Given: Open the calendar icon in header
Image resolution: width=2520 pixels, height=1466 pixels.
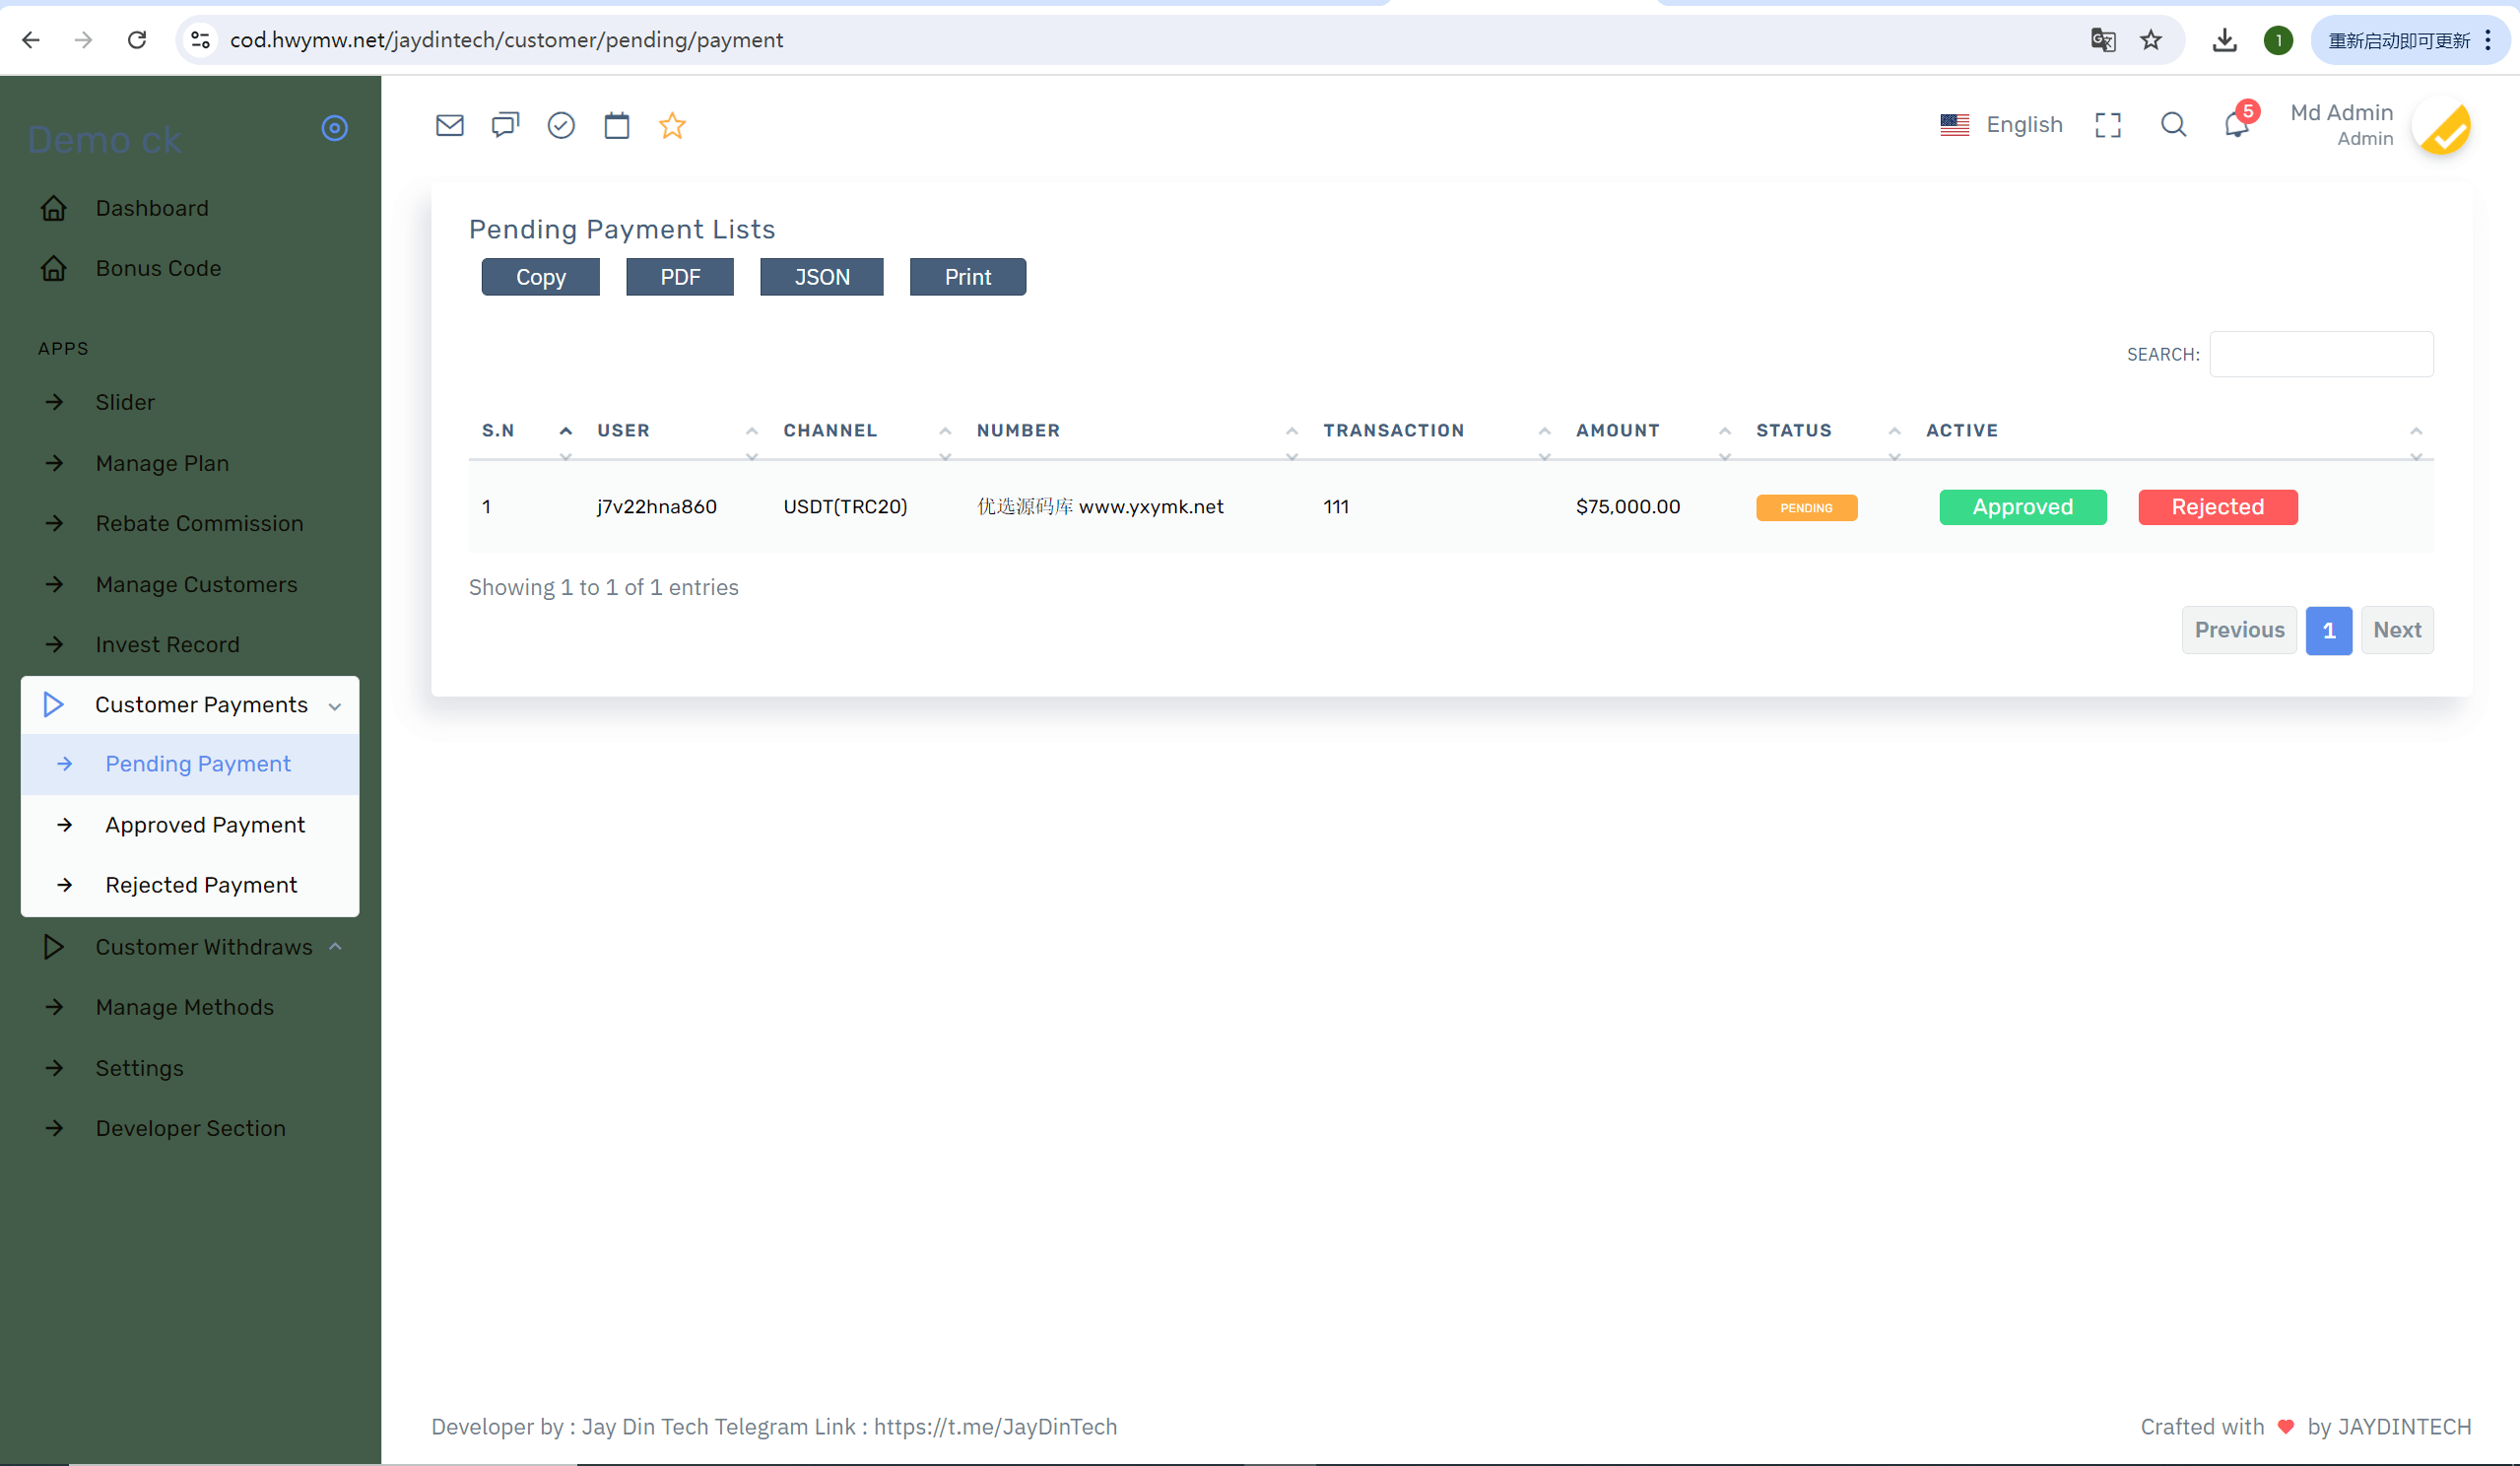Looking at the screenshot, I should [x=617, y=125].
